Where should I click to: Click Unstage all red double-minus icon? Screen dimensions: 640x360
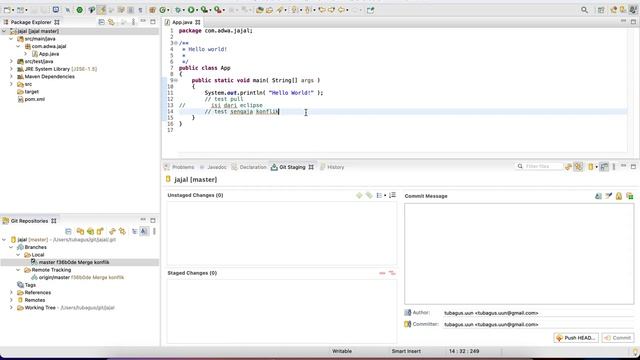392,273
